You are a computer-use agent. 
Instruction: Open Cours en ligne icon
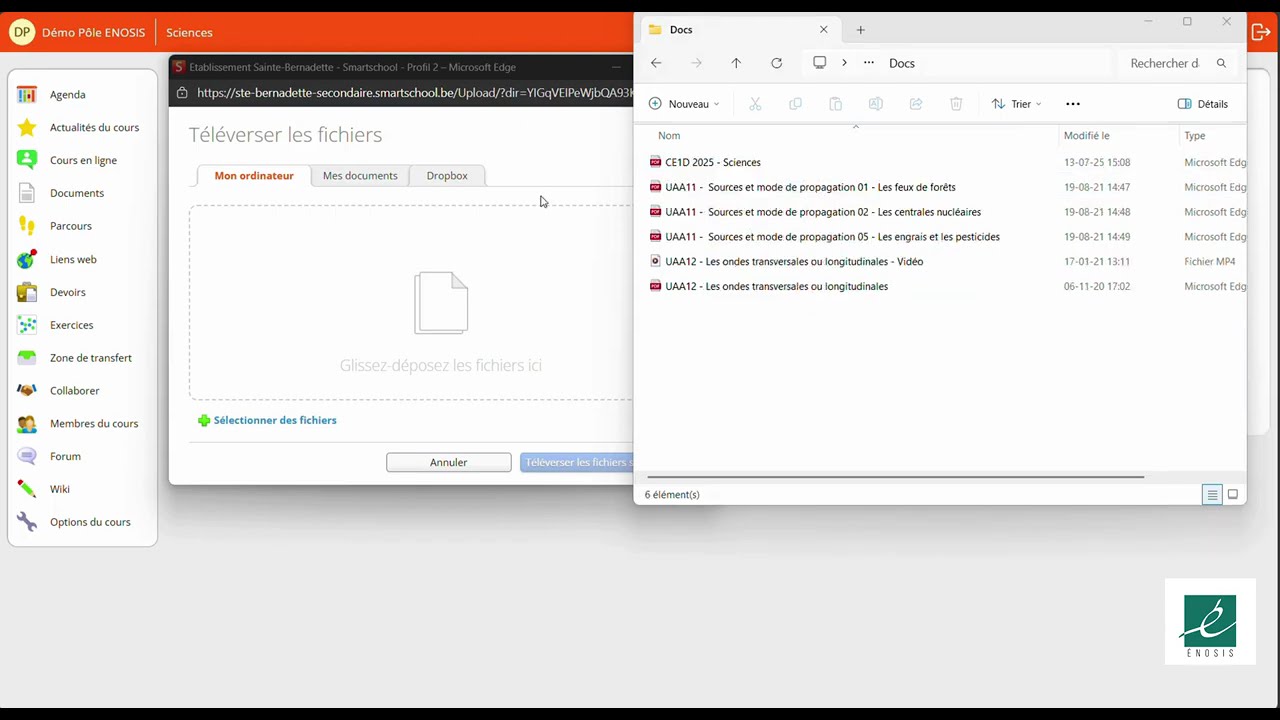coord(27,160)
